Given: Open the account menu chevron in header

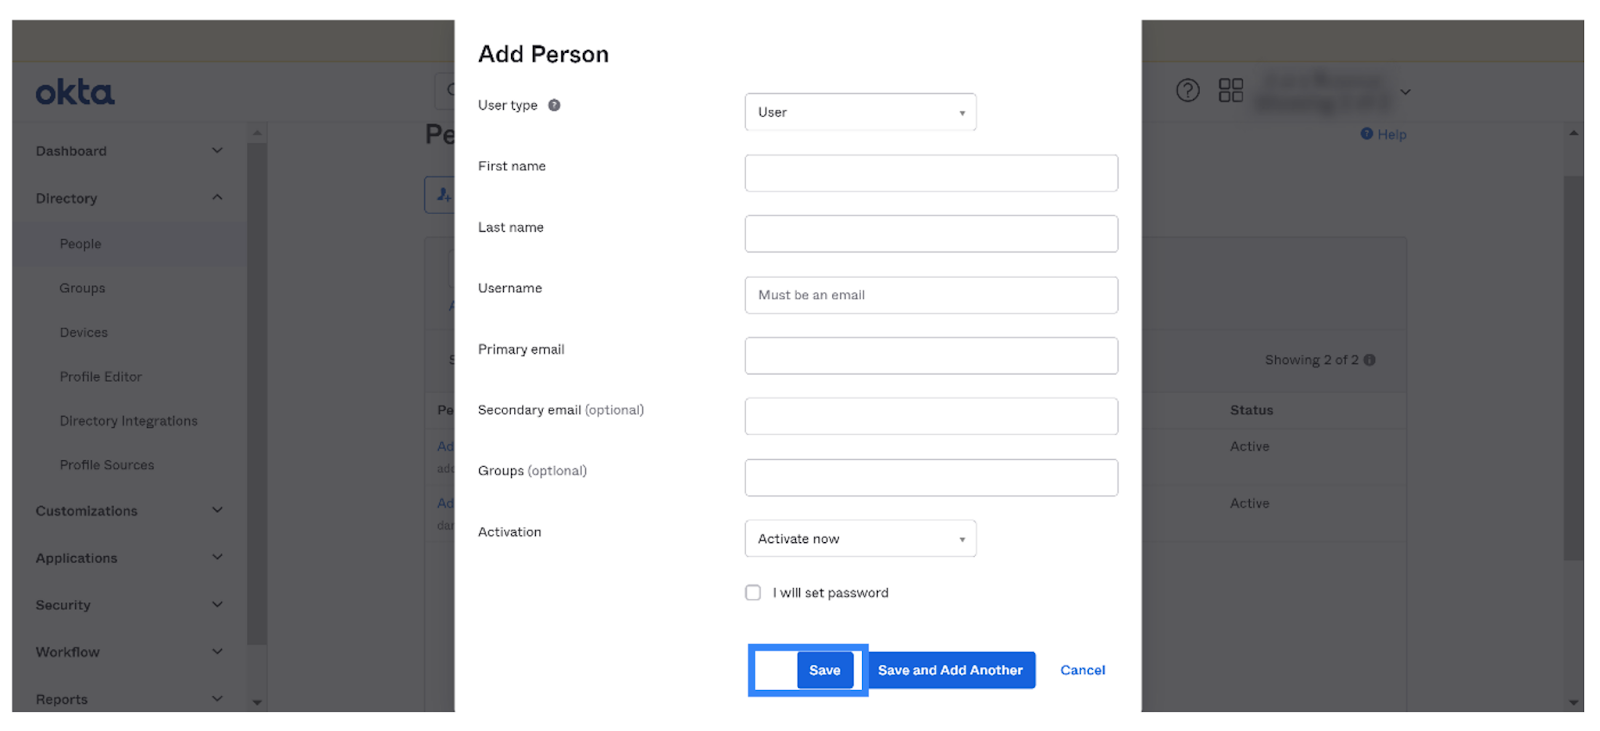Looking at the screenshot, I should click(x=1405, y=92).
